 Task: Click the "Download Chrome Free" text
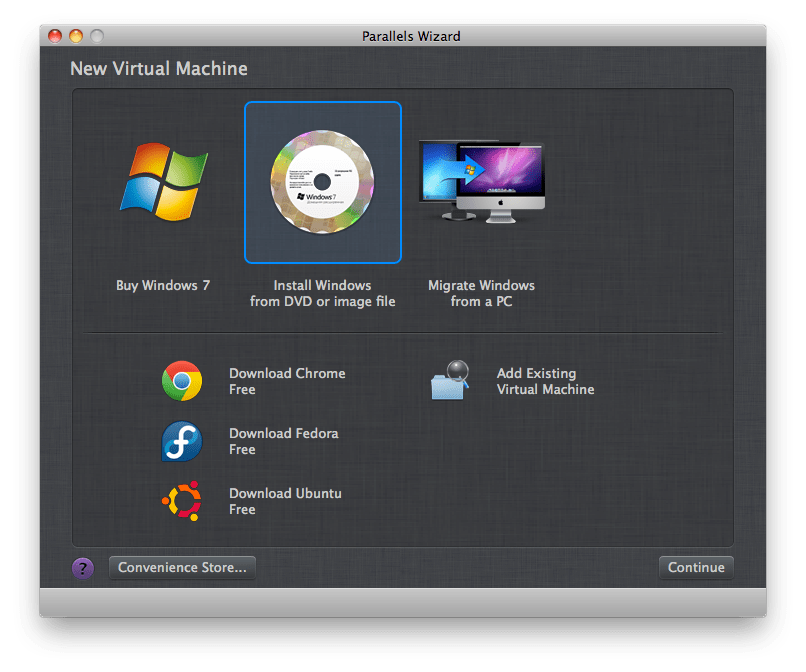pos(287,381)
